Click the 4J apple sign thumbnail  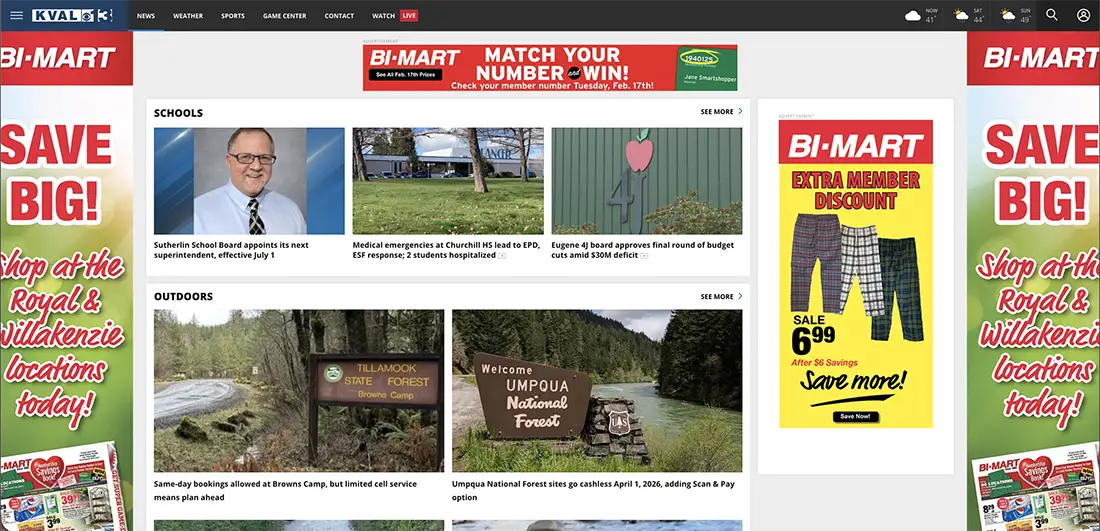point(647,181)
